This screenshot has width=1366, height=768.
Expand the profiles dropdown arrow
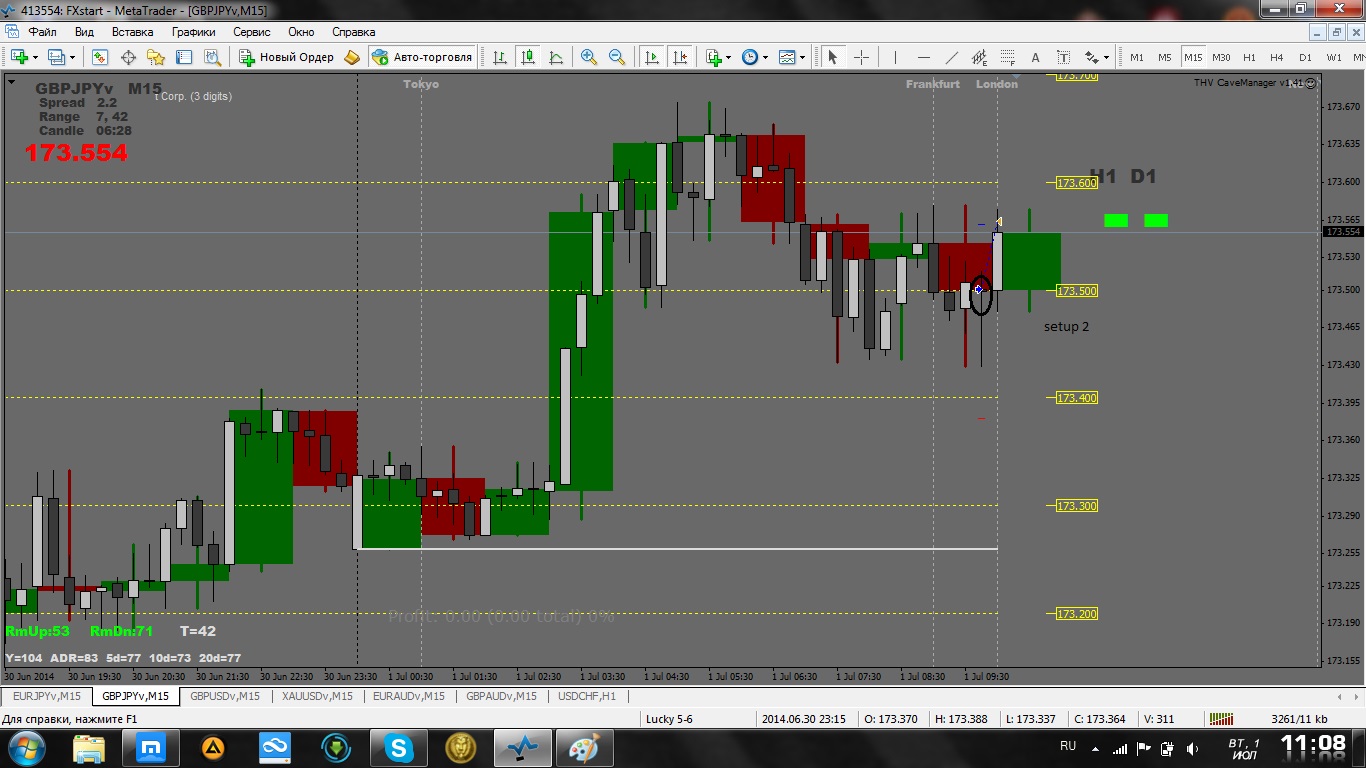tap(72, 57)
